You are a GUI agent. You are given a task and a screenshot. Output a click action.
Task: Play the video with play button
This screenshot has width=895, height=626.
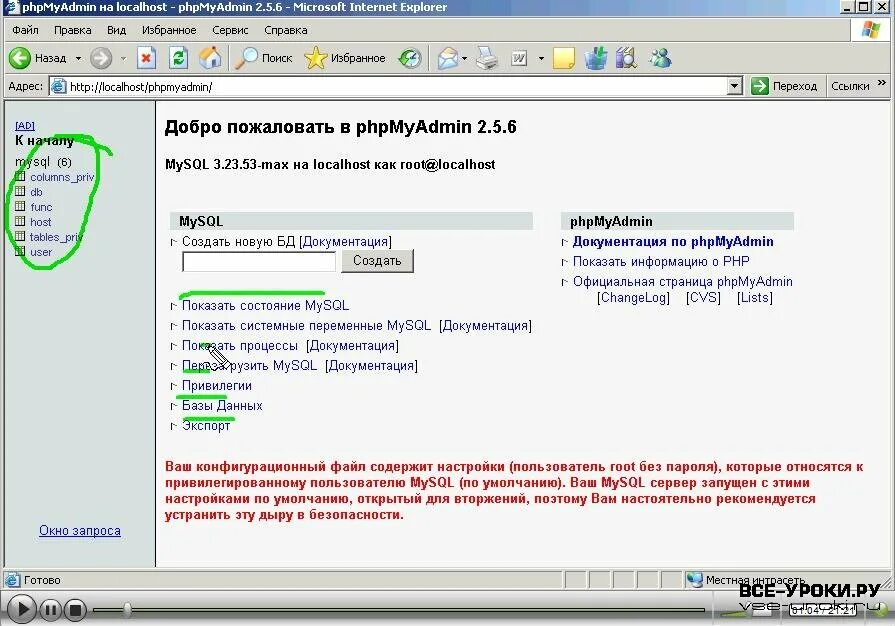tap(21, 609)
